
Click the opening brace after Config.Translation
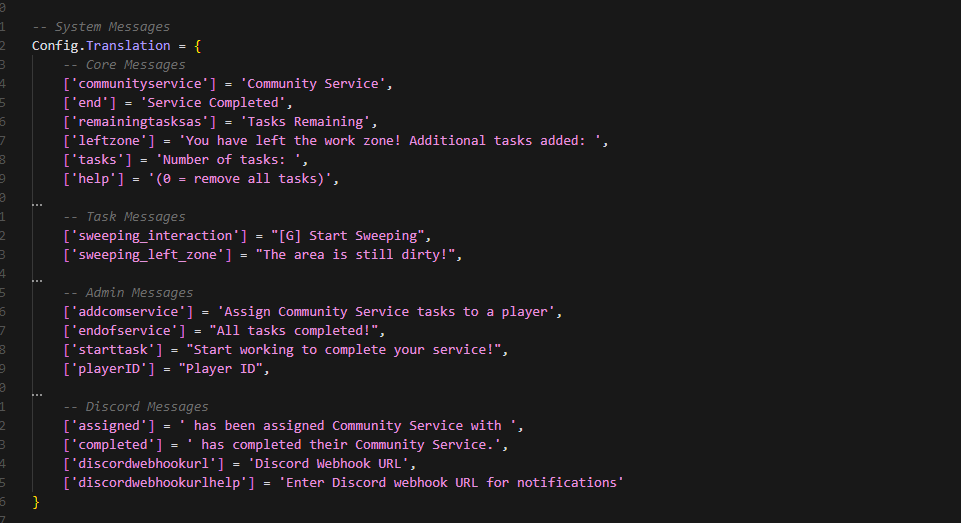click(x=198, y=46)
